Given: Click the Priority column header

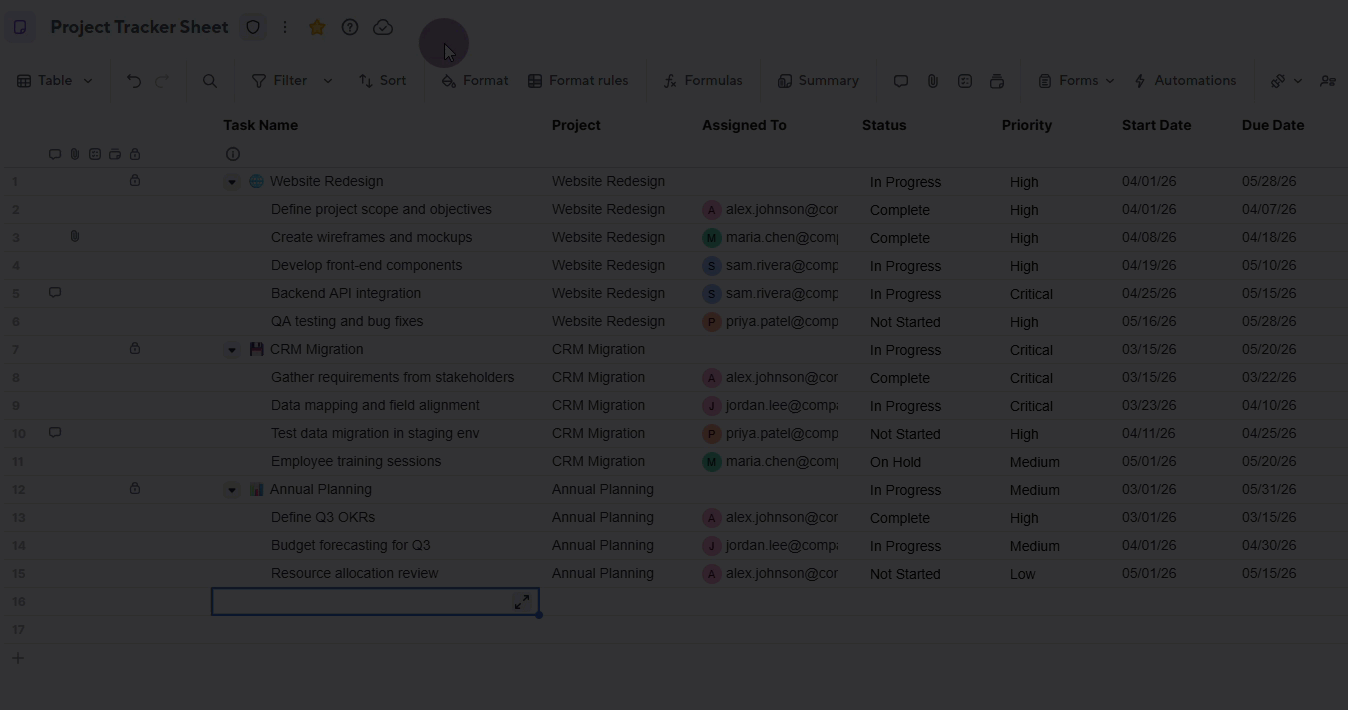Looking at the screenshot, I should point(1027,125).
